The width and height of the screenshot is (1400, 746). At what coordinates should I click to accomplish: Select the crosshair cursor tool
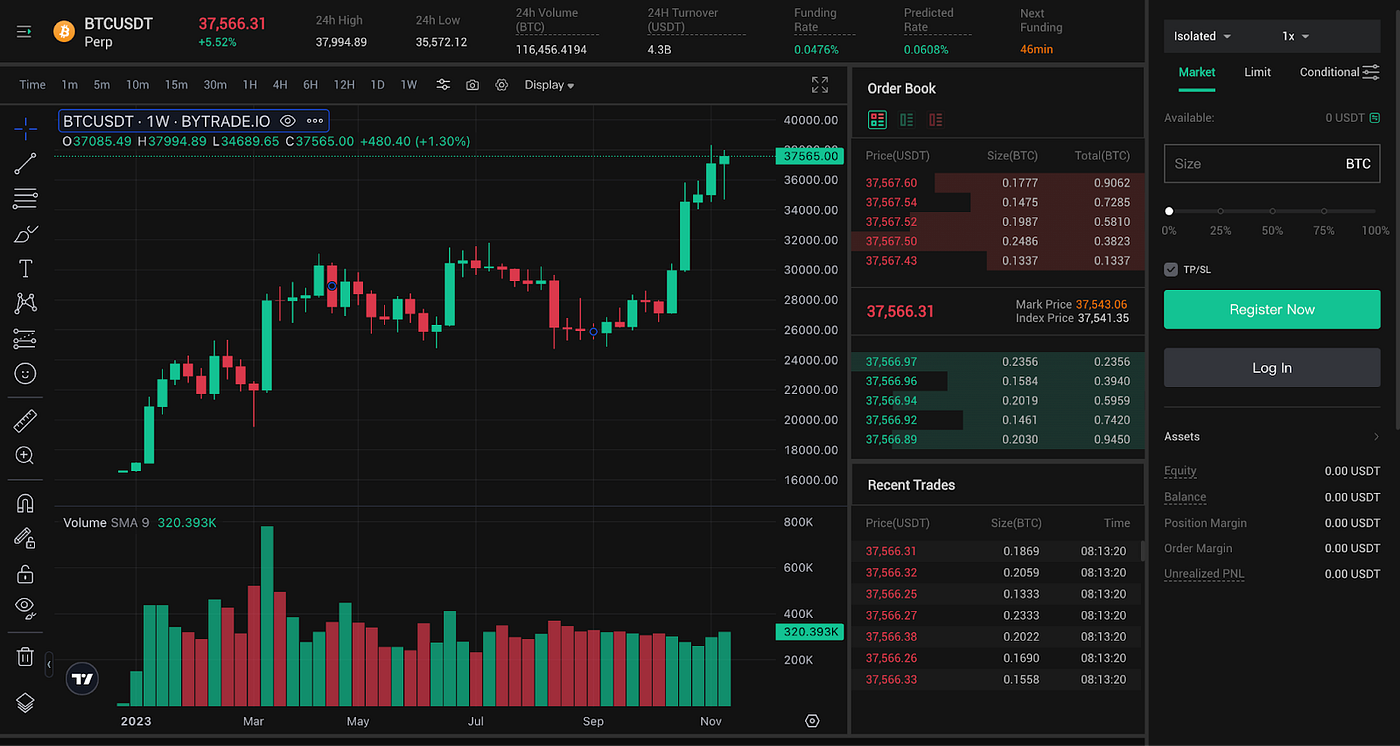(x=25, y=128)
